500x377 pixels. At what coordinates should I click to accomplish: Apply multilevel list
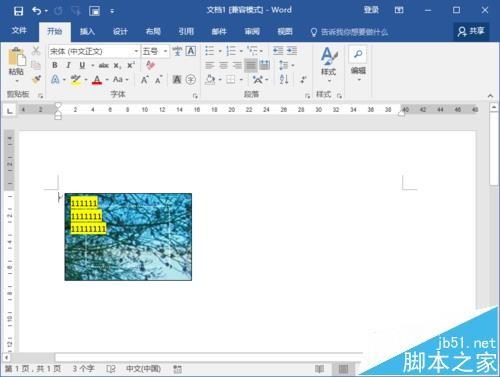(252, 51)
